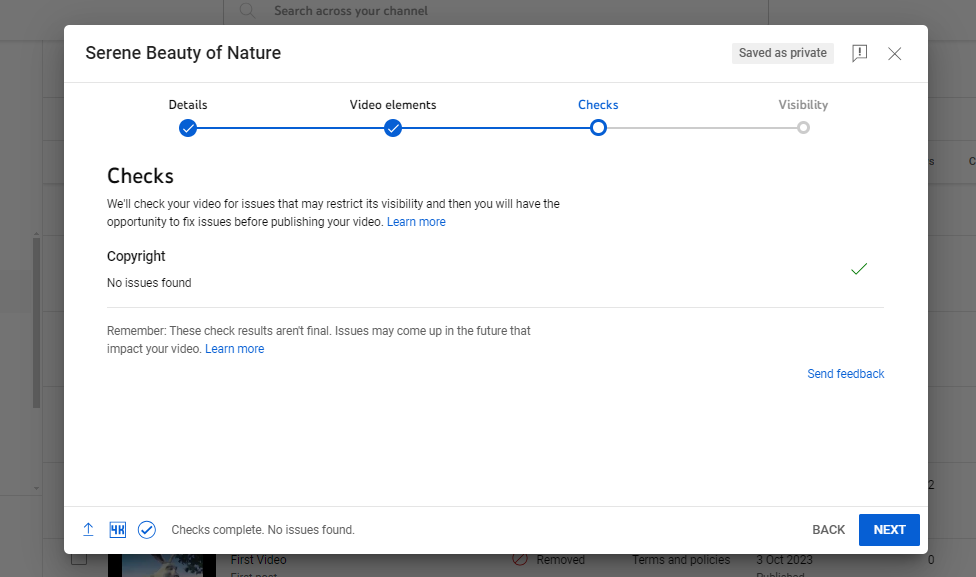Image resolution: width=976 pixels, height=577 pixels.
Task: Click Terms and policies restriction text
Action: click(x=681, y=560)
